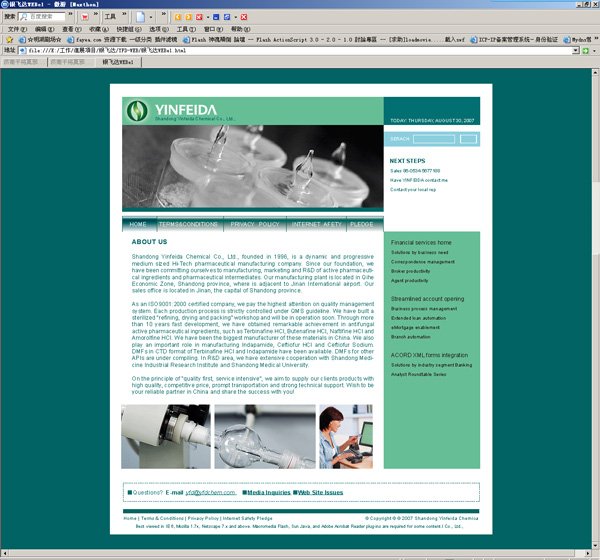
Task: Click the glass flask photo thumbnail
Action: (265, 437)
